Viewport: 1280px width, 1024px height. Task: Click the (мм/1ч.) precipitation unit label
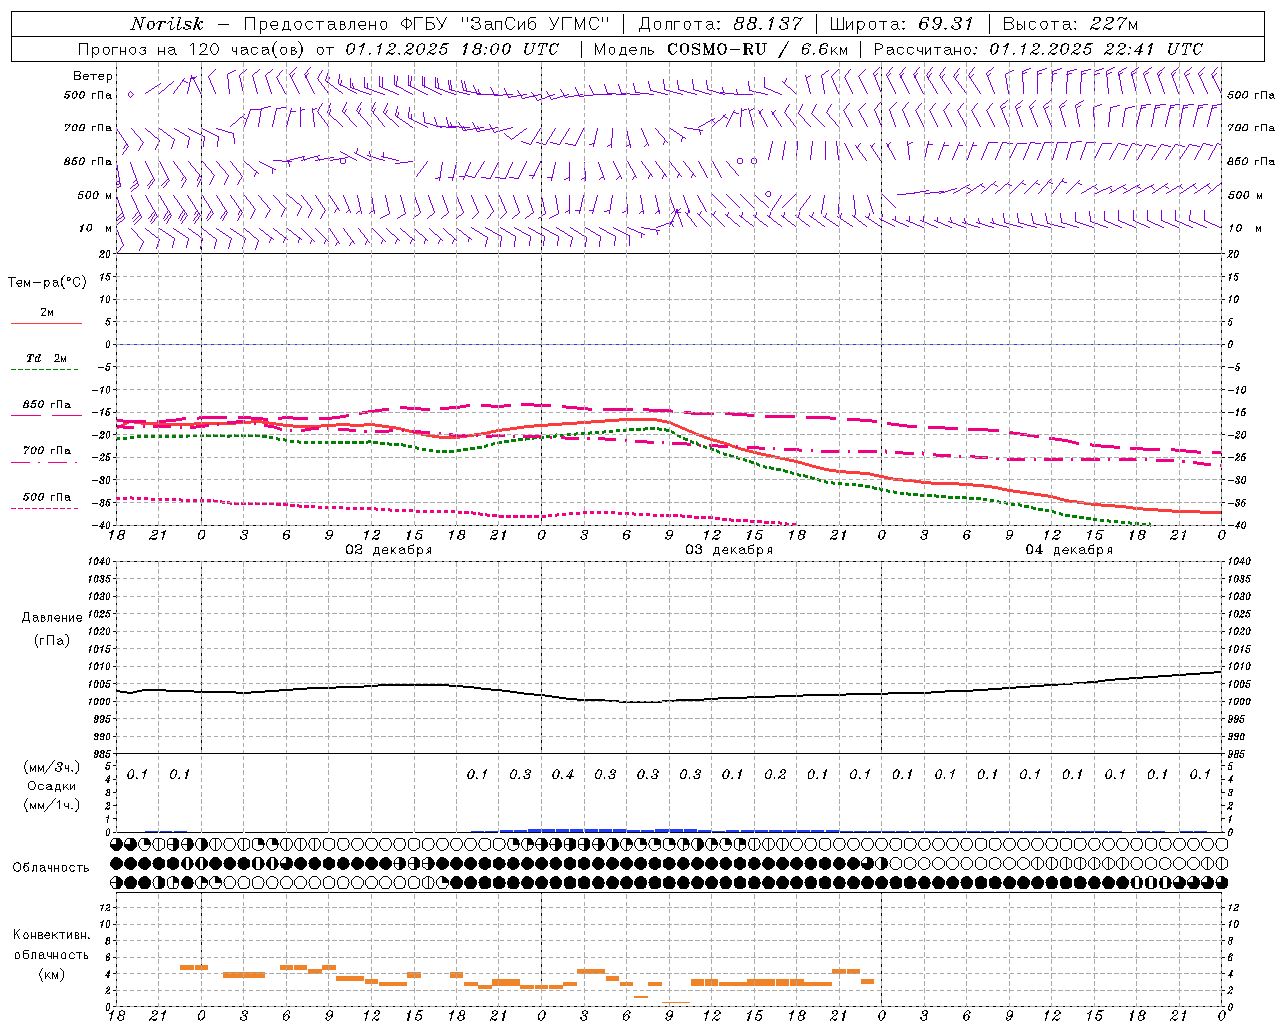[x=51, y=805]
